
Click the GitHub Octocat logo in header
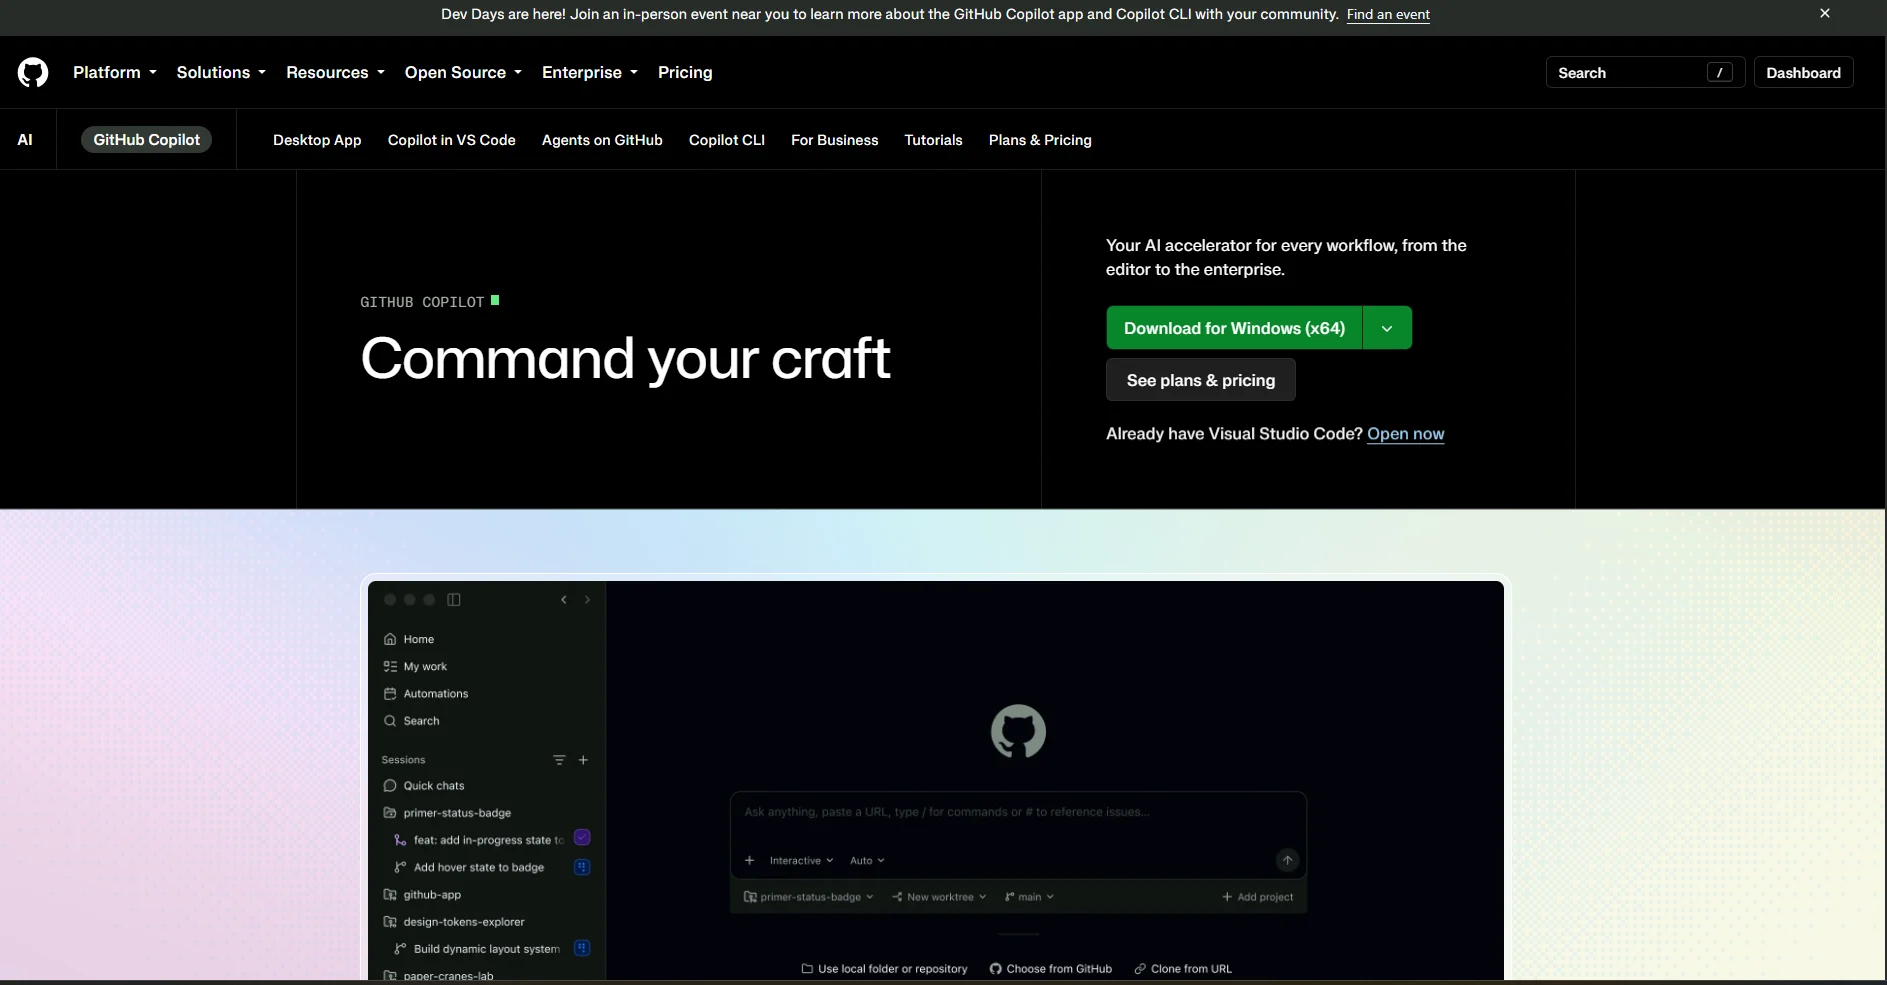coord(33,72)
